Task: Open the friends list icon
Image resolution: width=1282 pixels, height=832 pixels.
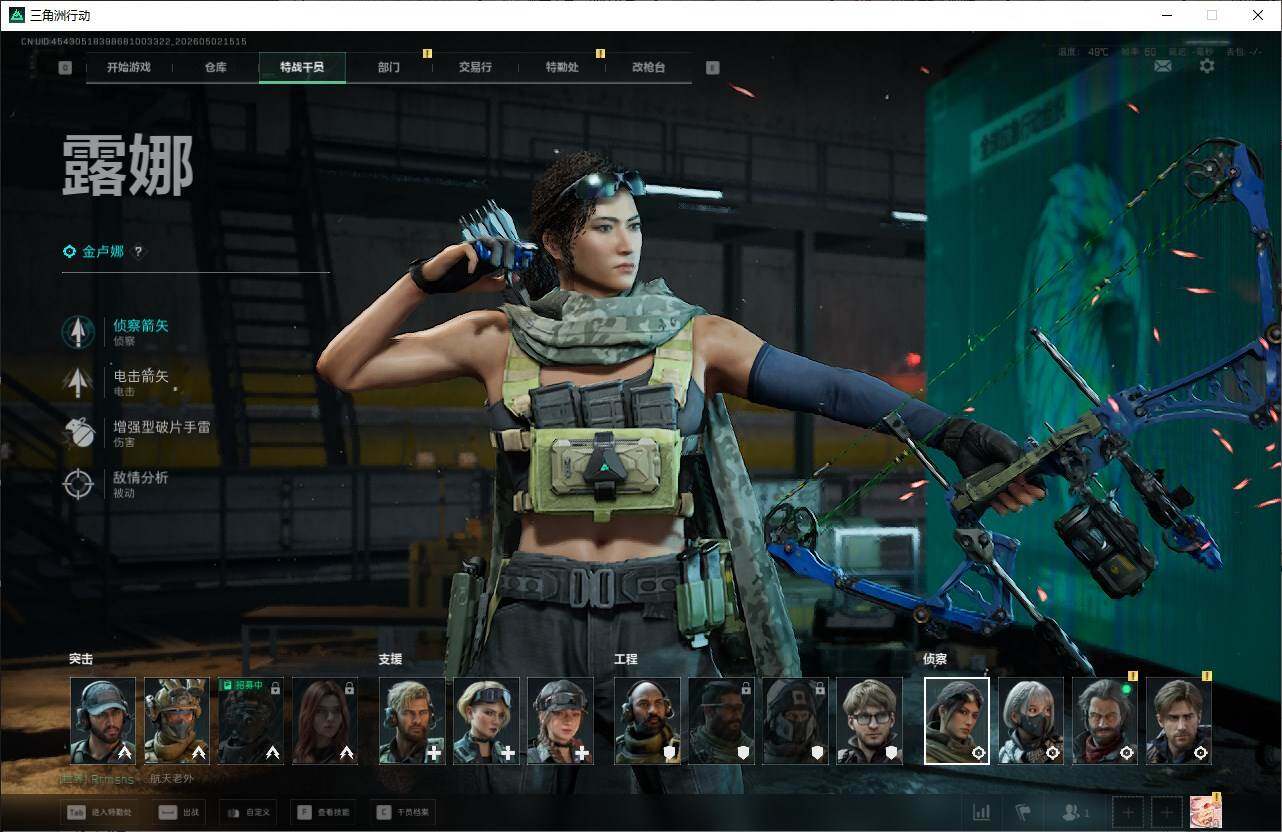Action: click(1074, 812)
